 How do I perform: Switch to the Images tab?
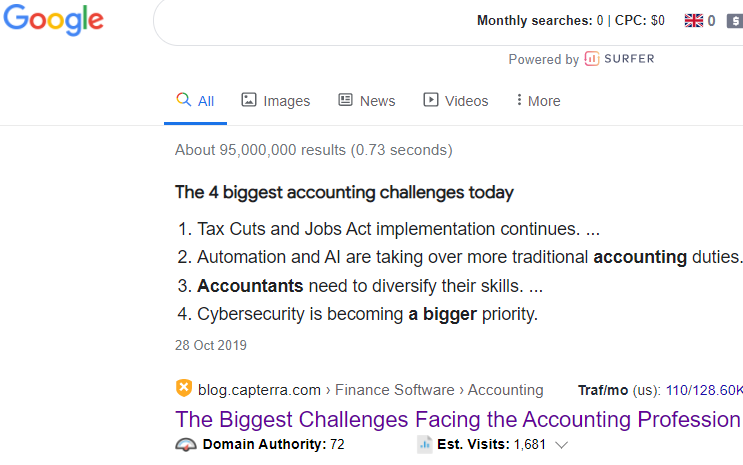(x=276, y=101)
